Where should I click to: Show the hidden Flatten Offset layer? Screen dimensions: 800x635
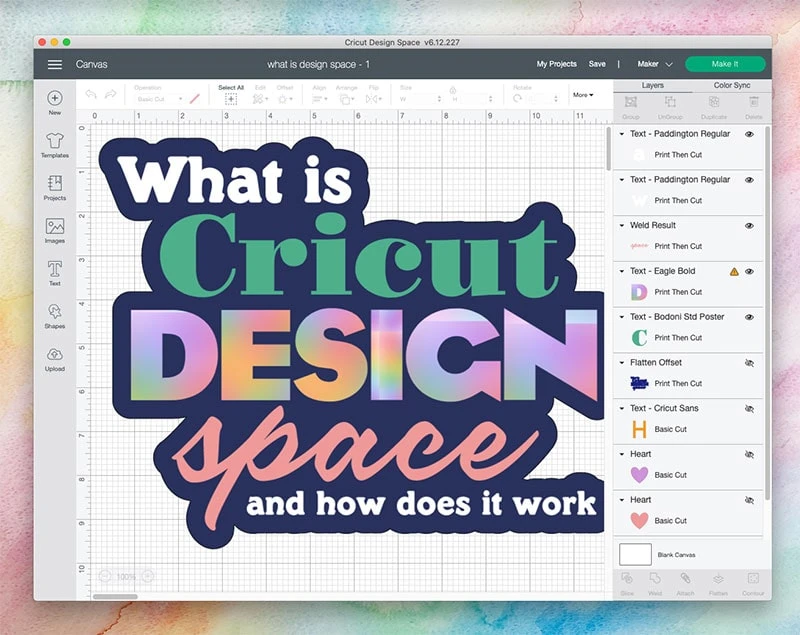pyautogui.click(x=749, y=363)
